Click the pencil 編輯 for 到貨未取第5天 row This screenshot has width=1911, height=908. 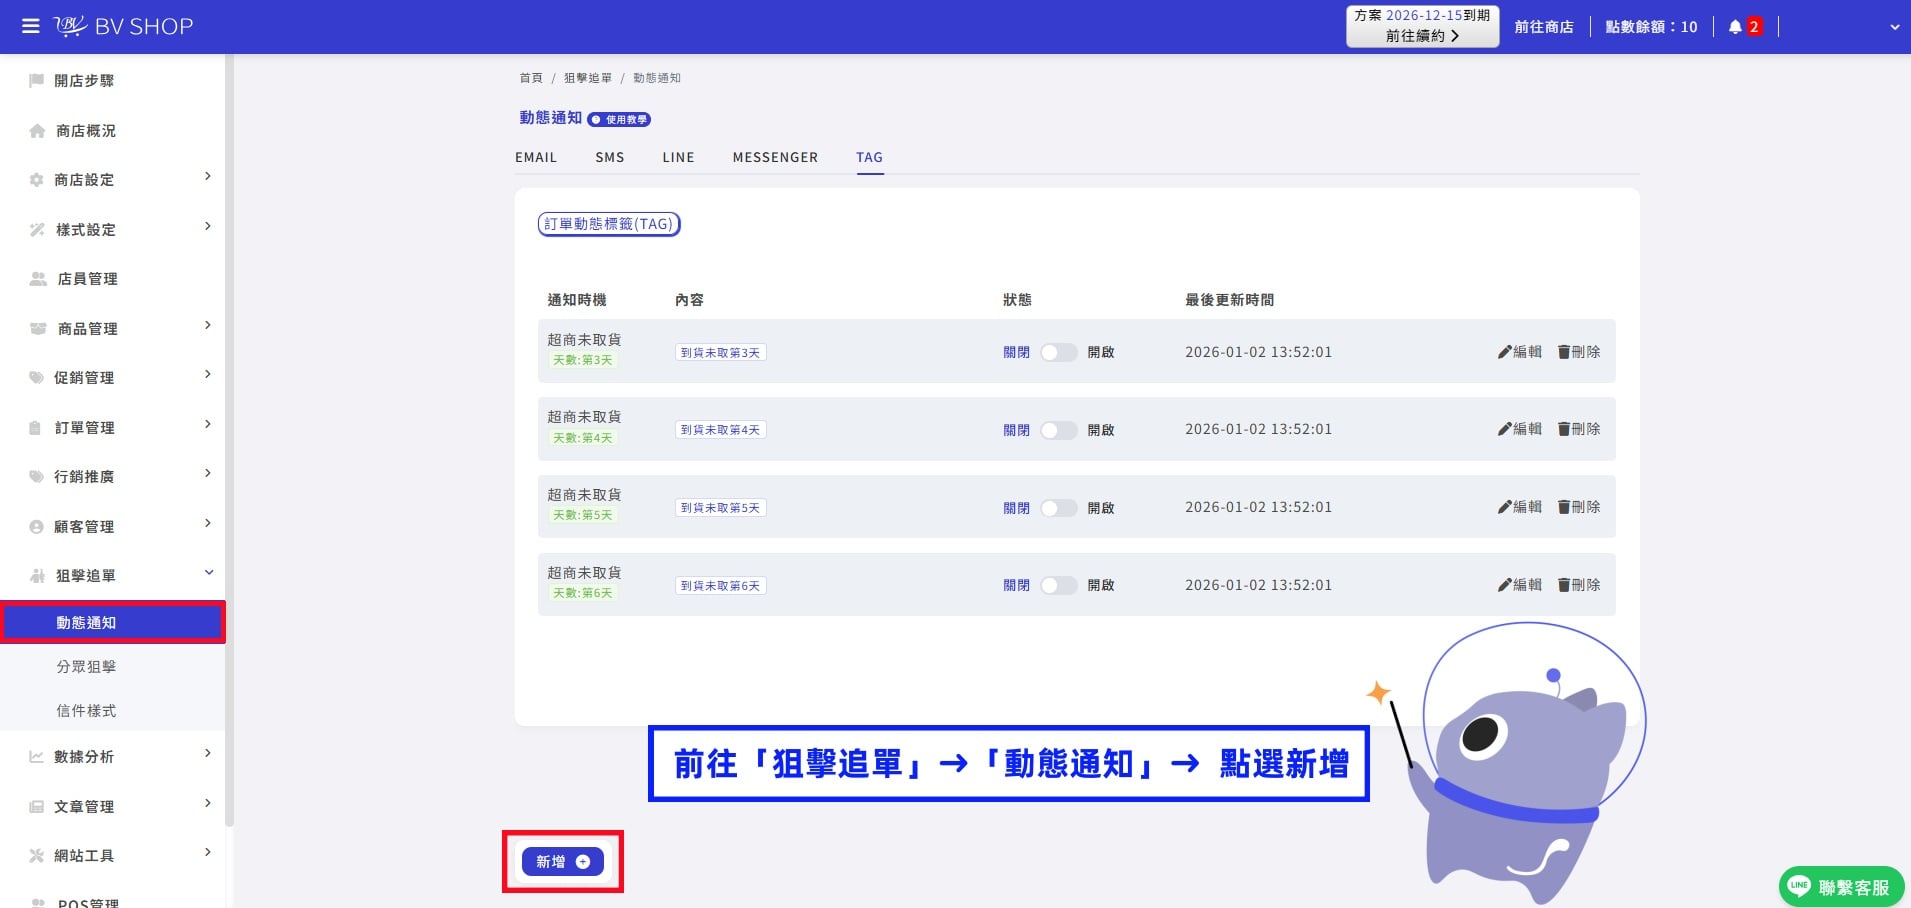(1519, 507)
